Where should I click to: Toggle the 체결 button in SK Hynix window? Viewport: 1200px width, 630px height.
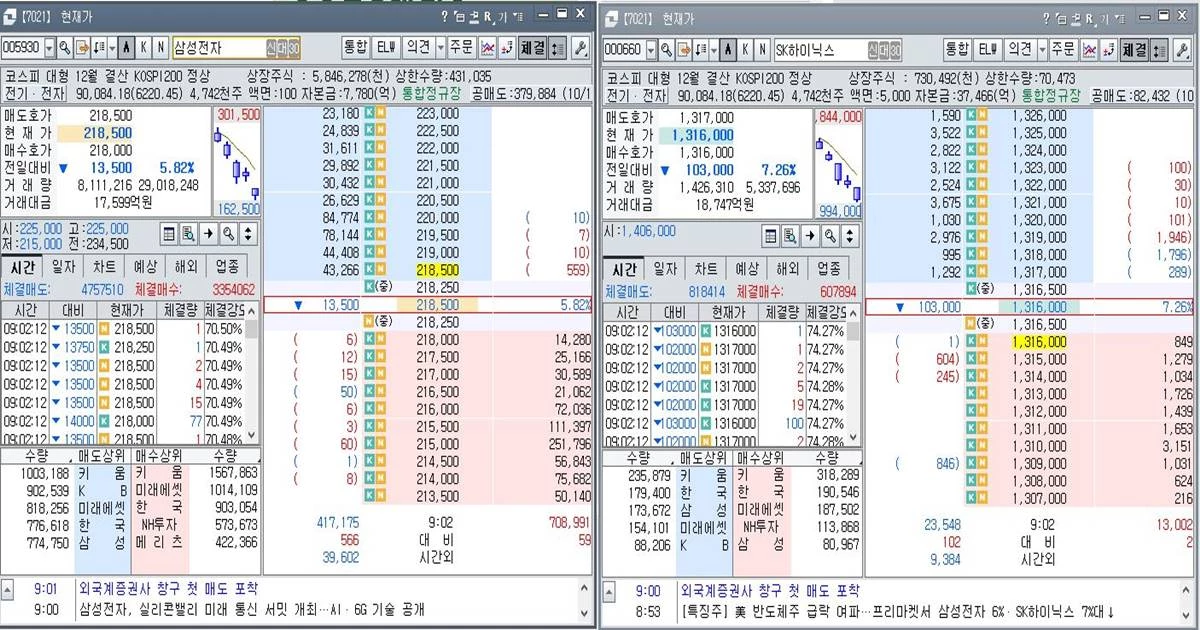pyautogui.click(x=1134, y=49)
